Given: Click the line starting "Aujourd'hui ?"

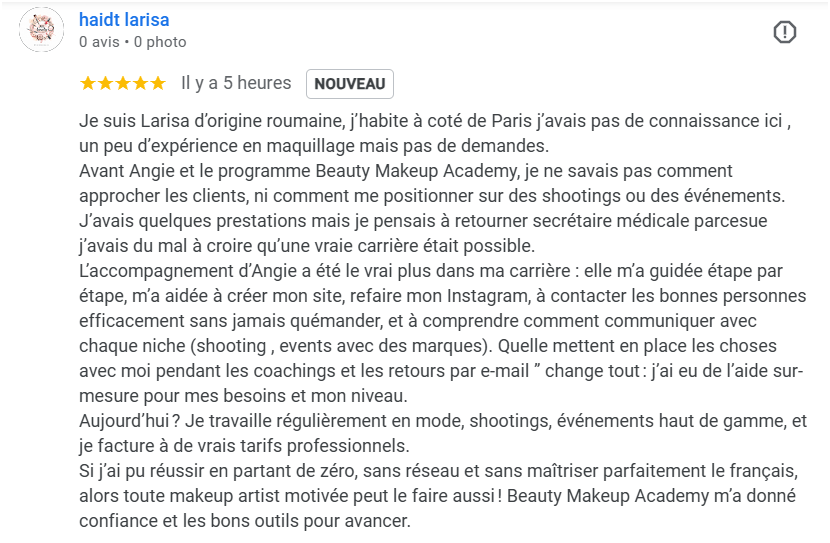Looking at the screenshot, I should coord(443,421).
